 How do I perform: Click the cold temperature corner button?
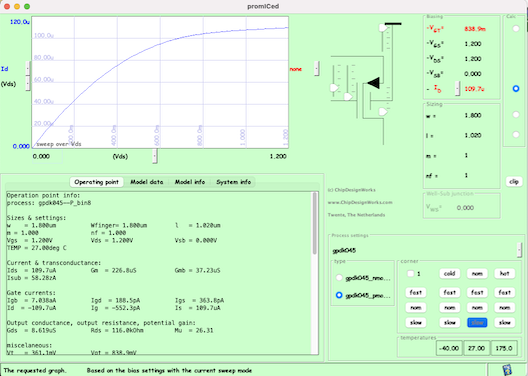tap(450, 273)
